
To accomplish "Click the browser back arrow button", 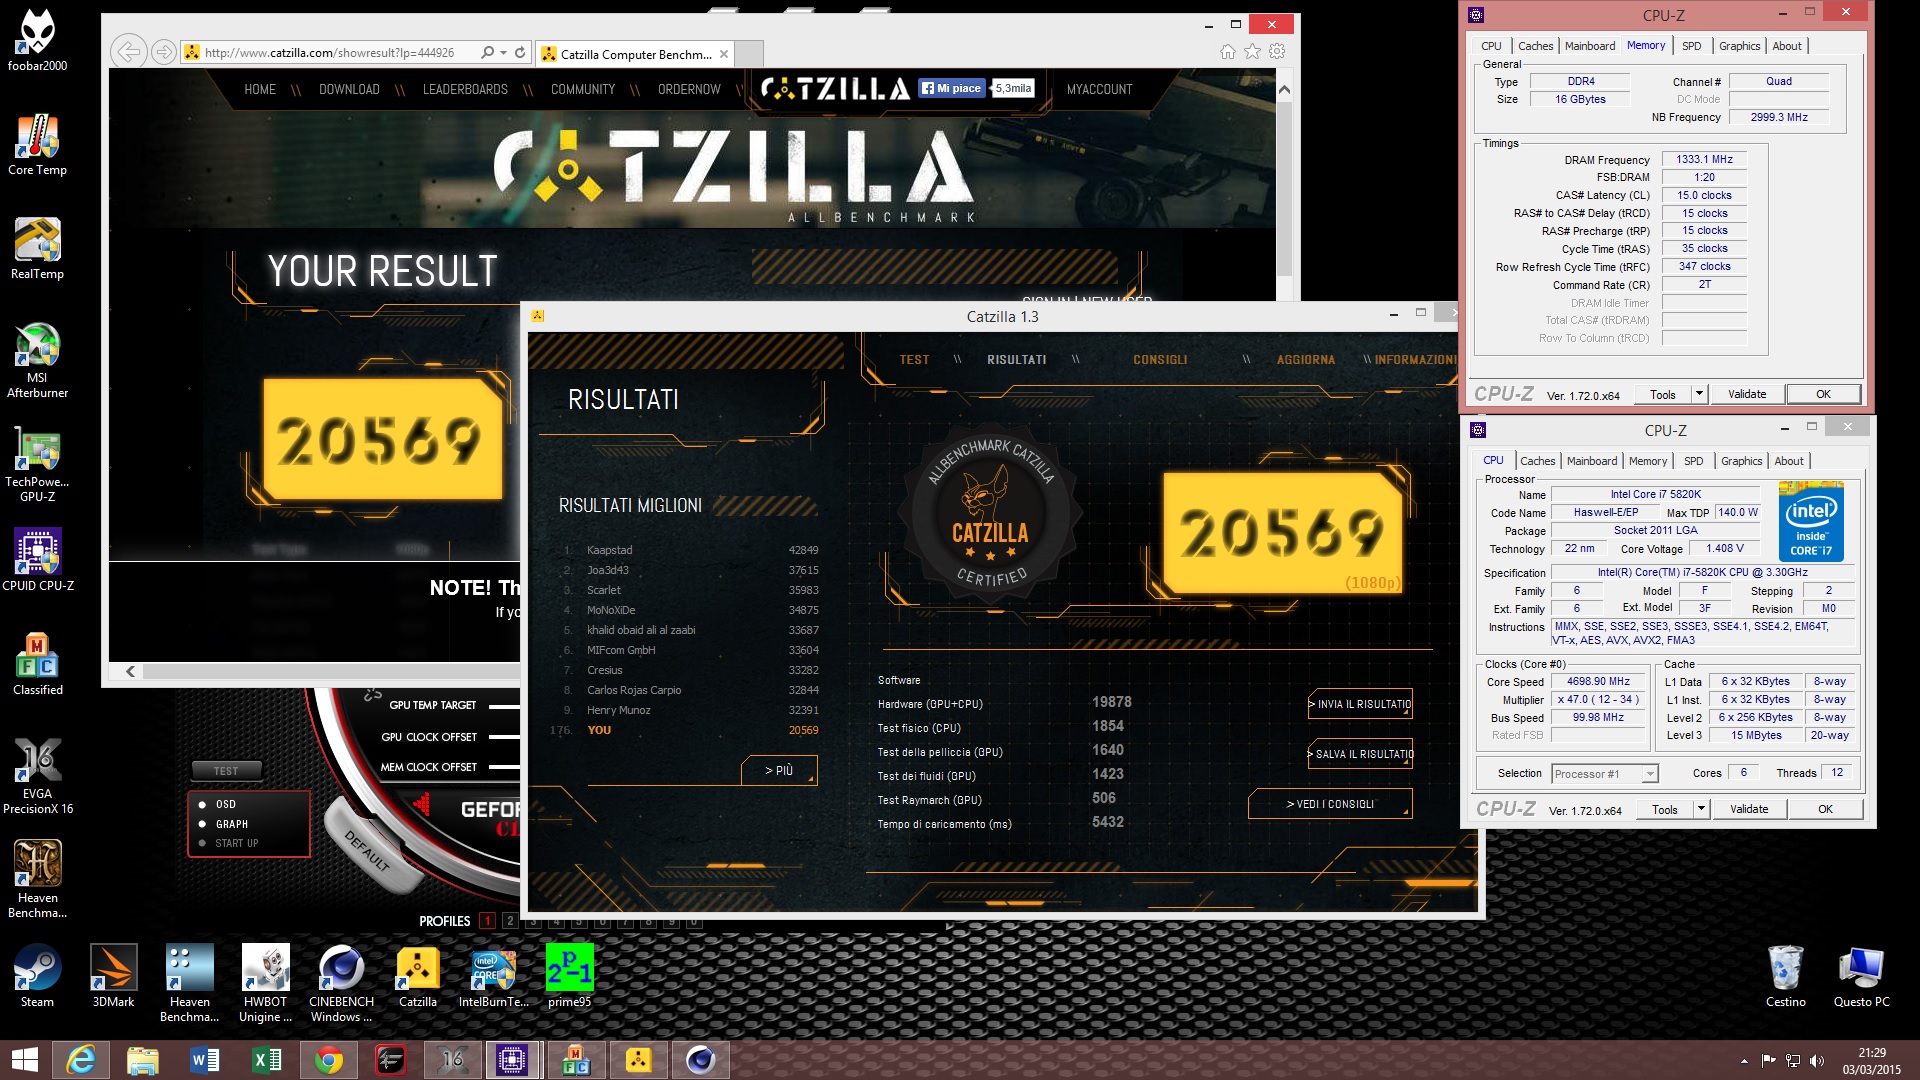I will pyautogui.click(x=128, y=52).
